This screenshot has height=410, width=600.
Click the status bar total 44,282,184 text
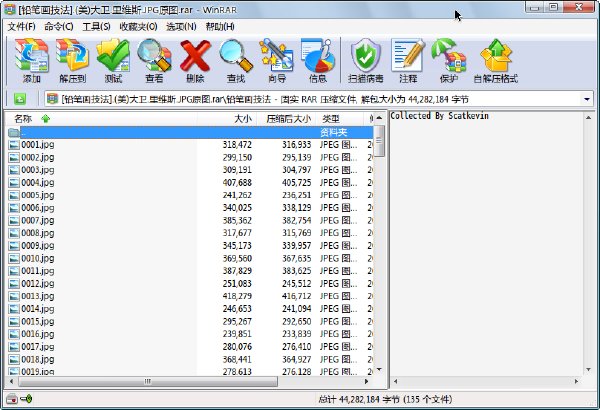[385, 399]
